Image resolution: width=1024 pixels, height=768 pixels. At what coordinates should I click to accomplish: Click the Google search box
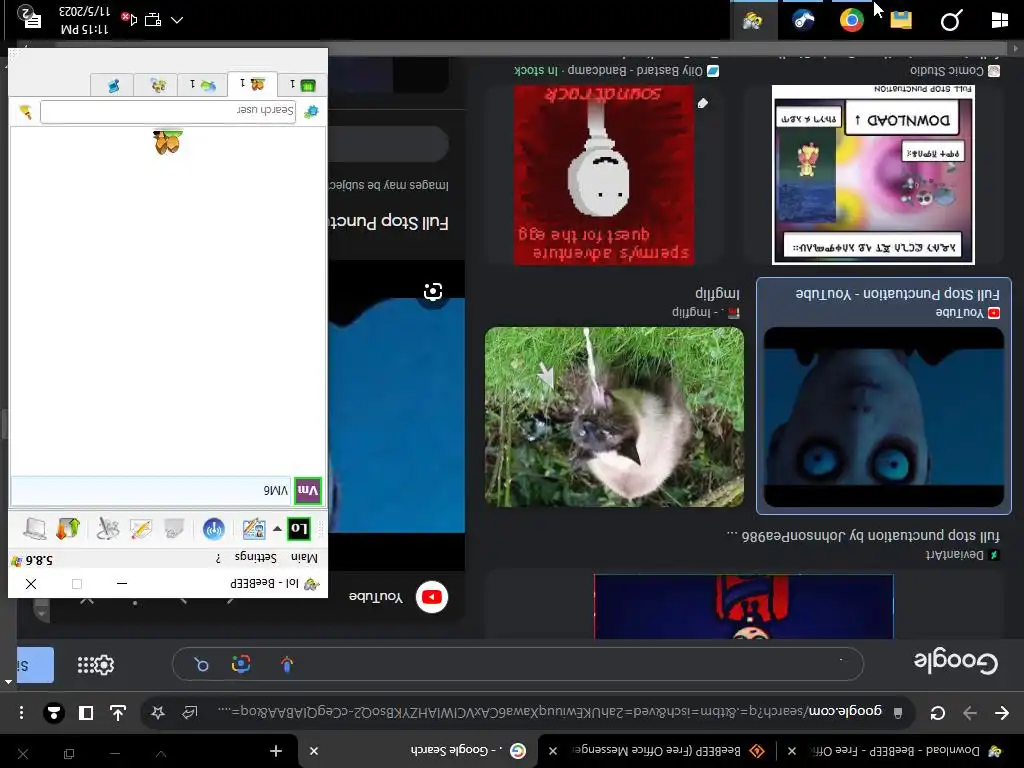point(518,664)
